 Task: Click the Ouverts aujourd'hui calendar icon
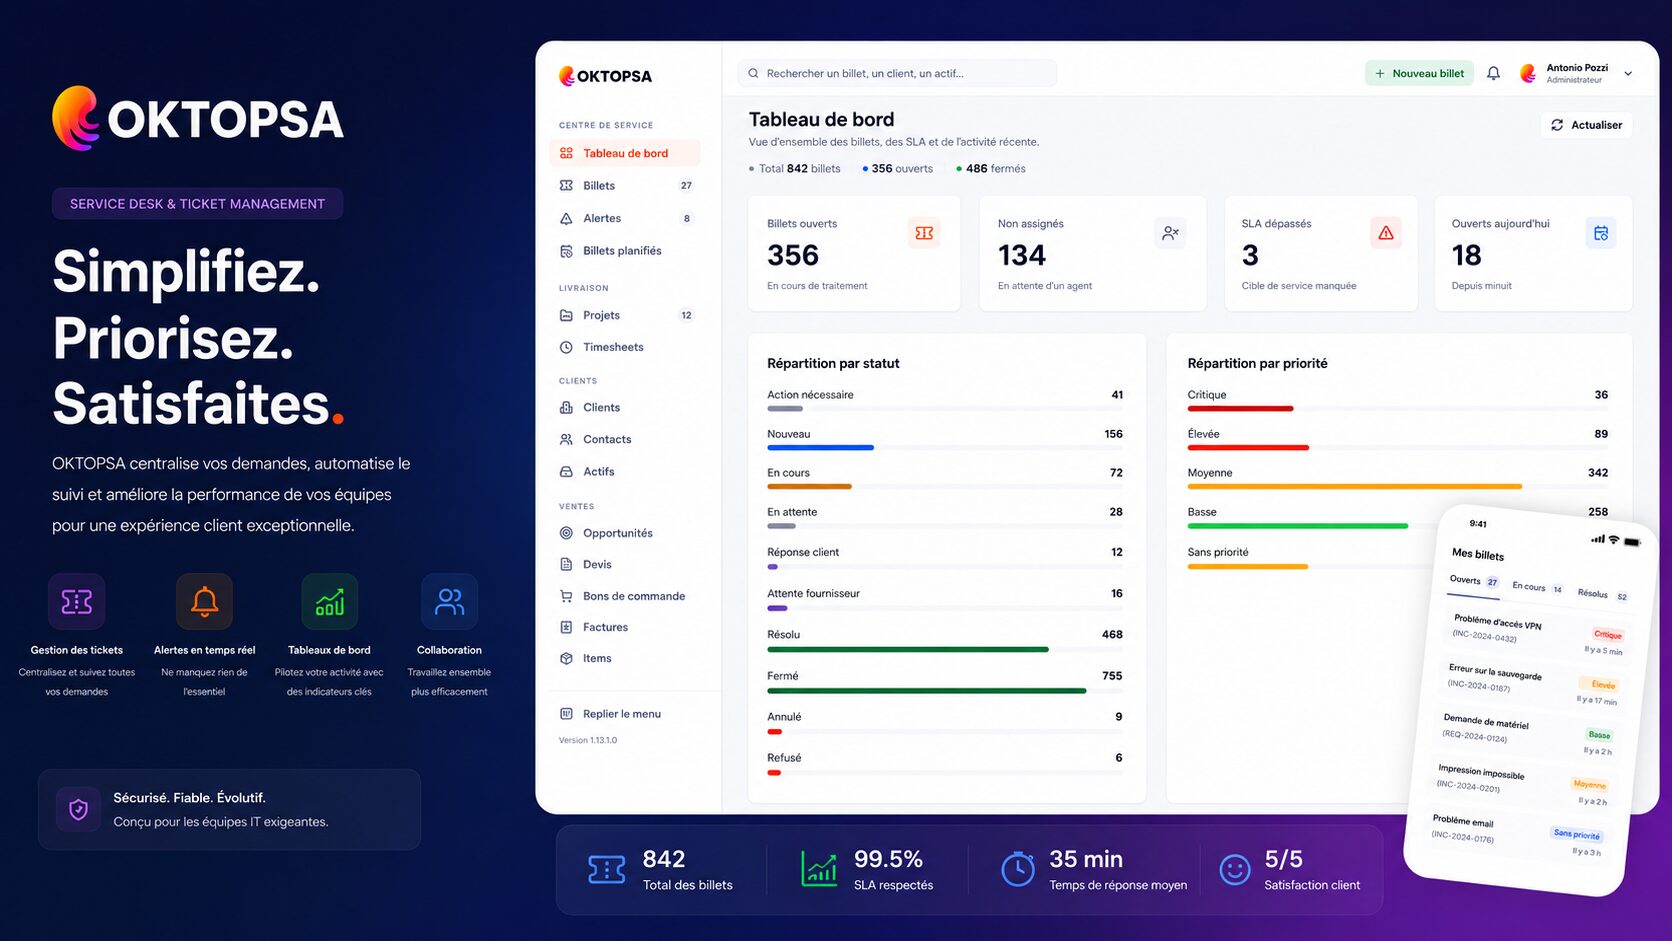click(x=1601, y=233)
